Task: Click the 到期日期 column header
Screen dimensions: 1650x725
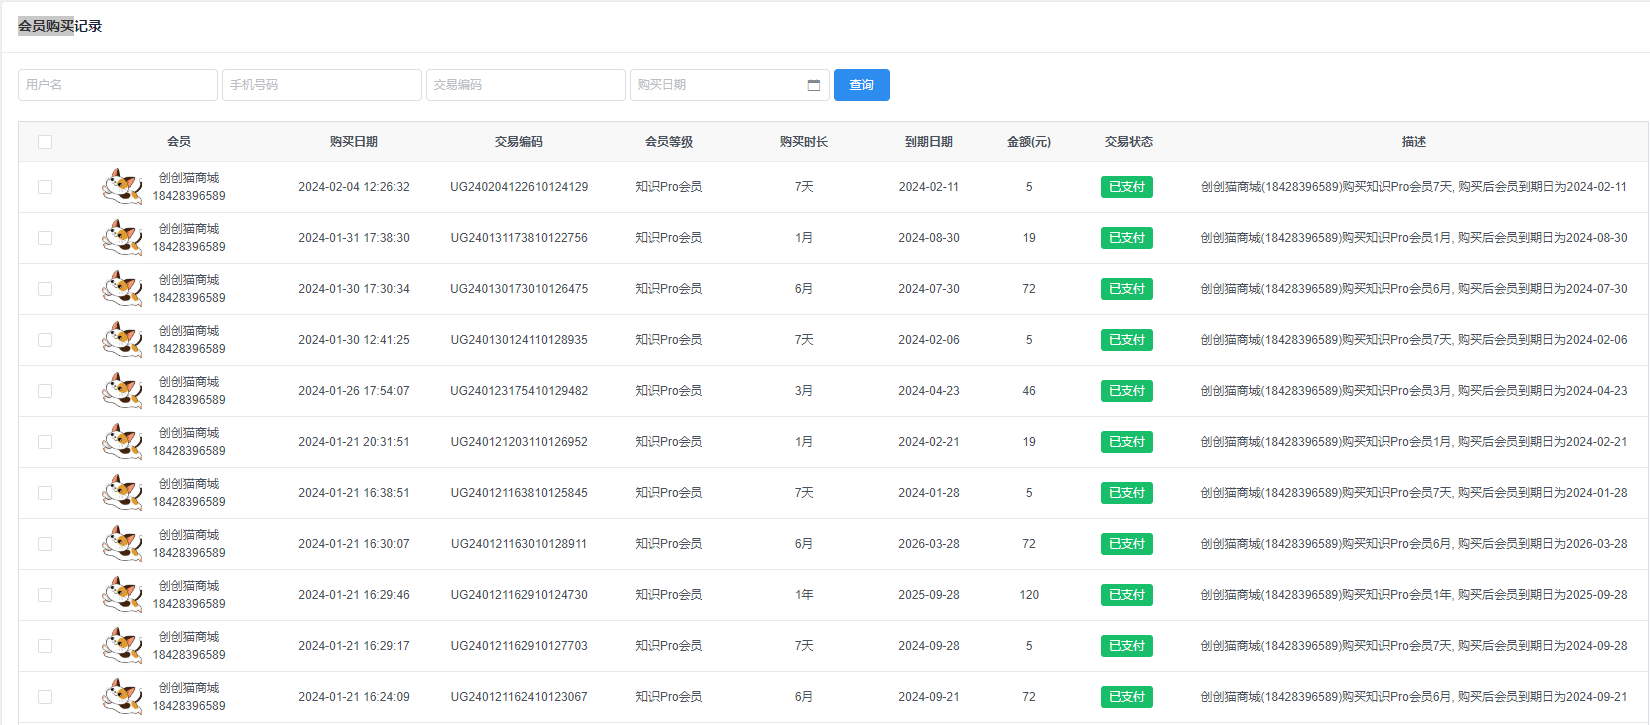Action: (x=929, y=142)
